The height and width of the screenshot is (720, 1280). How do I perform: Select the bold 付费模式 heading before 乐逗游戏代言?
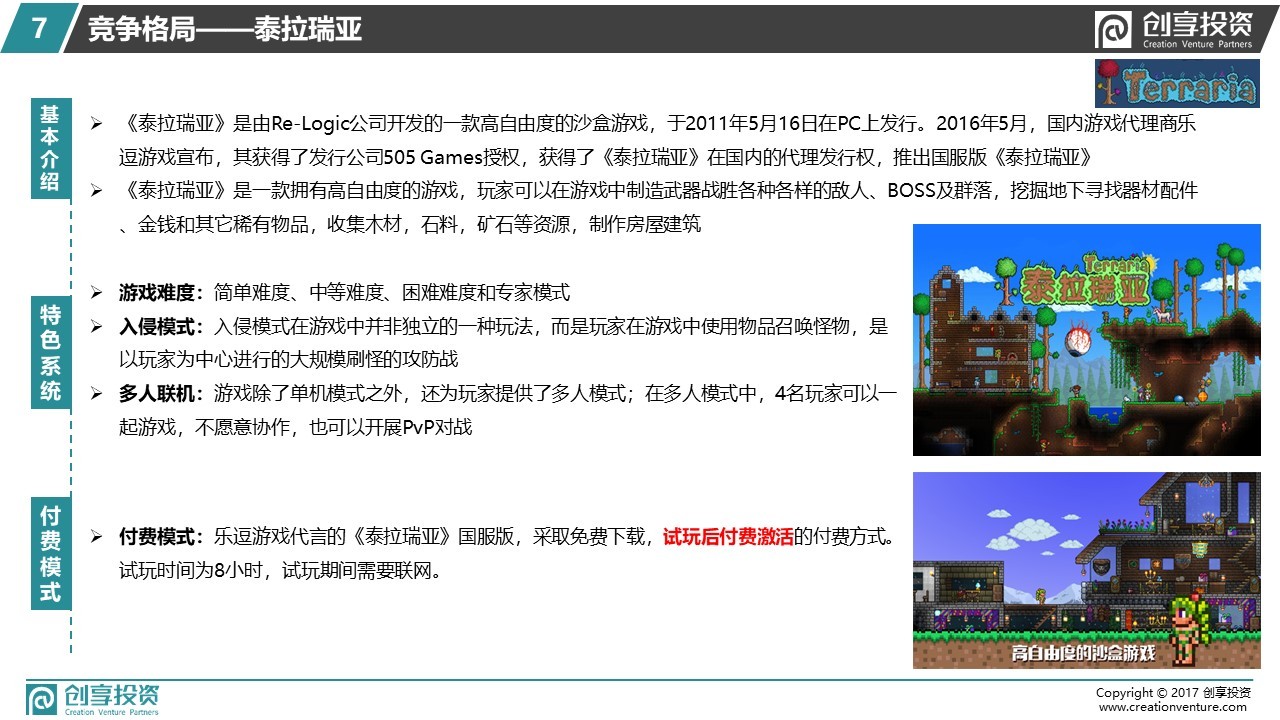click(158, 537)
